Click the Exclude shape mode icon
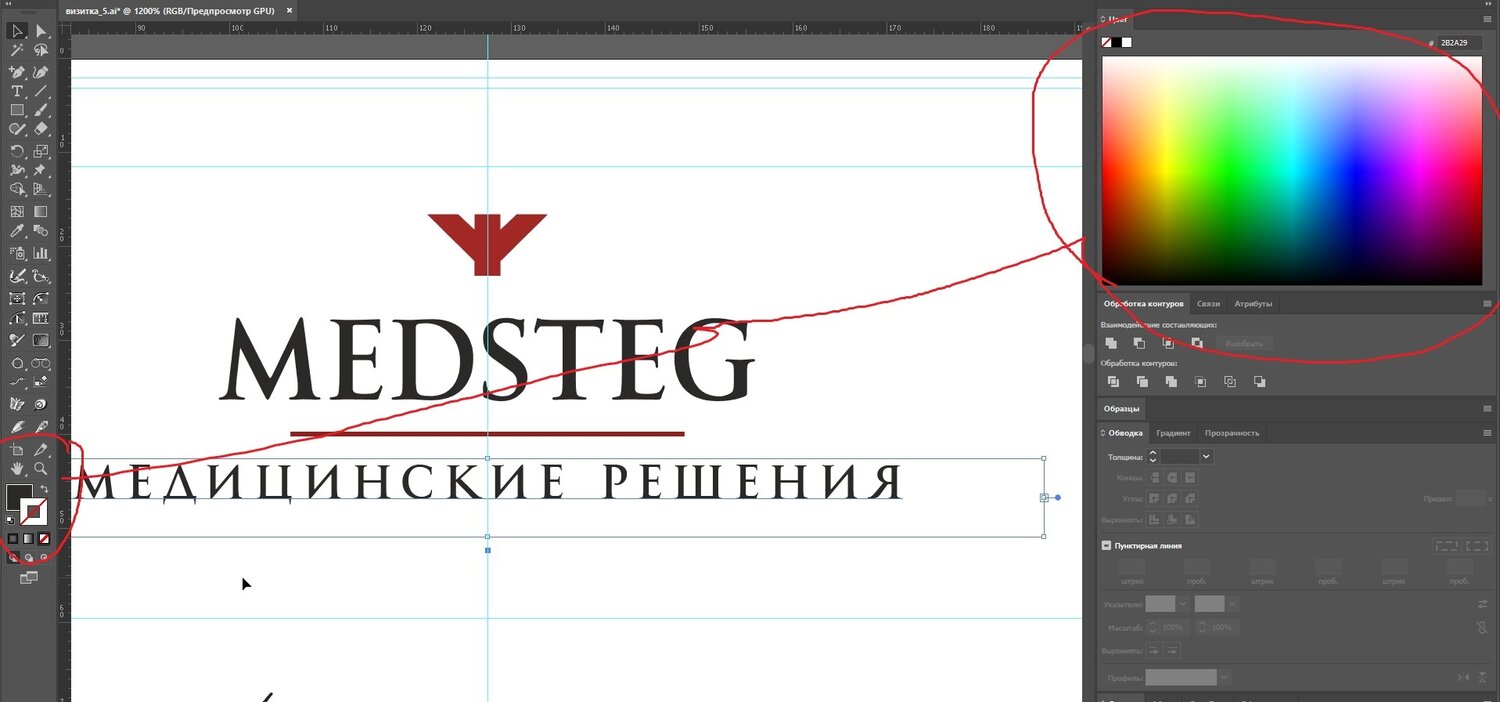The width and height of the screenshot is (1500, 702). 1197,343
